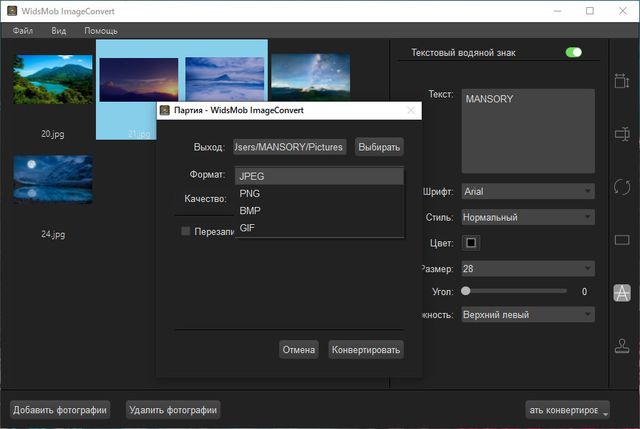Select the rotate tool icon
The height and width of the screenshot is (429, 640).
click(621, 187)
